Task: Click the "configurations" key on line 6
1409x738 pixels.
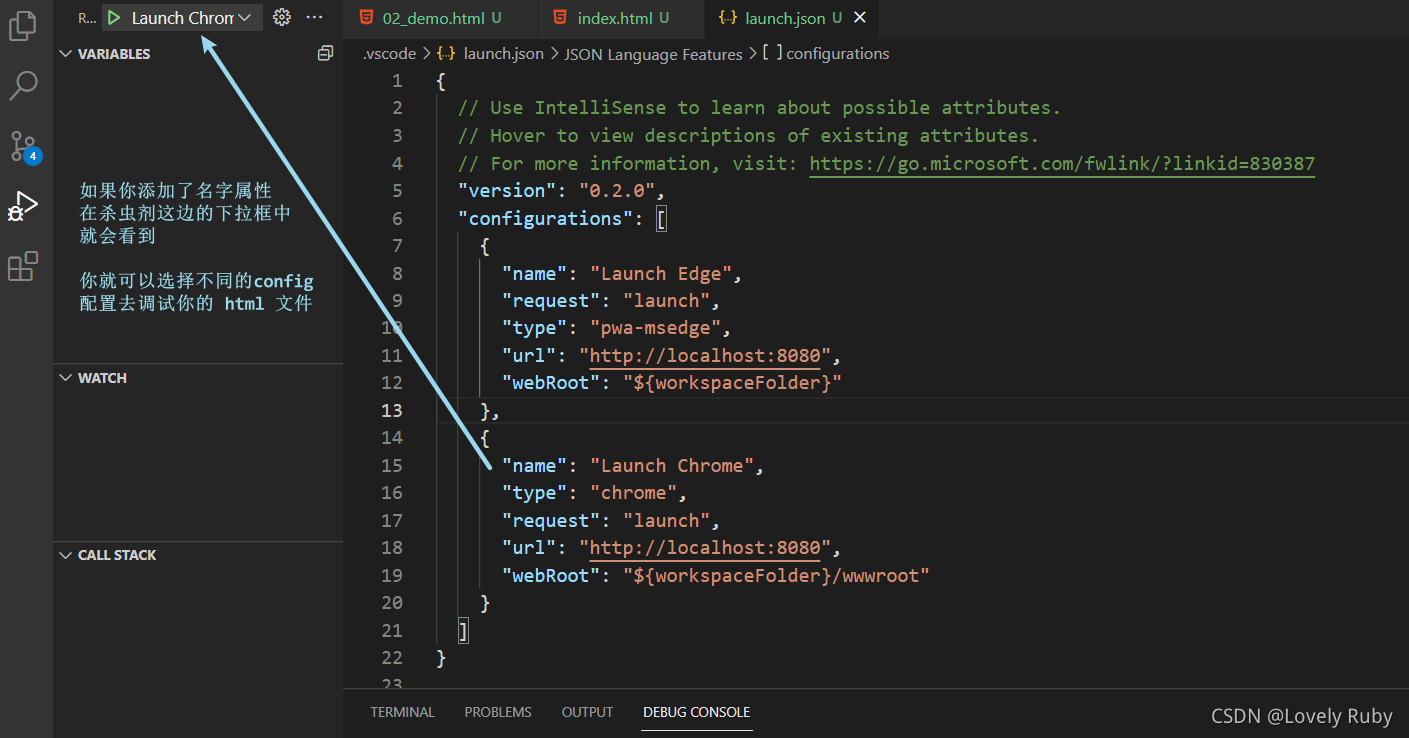Action: [x=546, y=218]
